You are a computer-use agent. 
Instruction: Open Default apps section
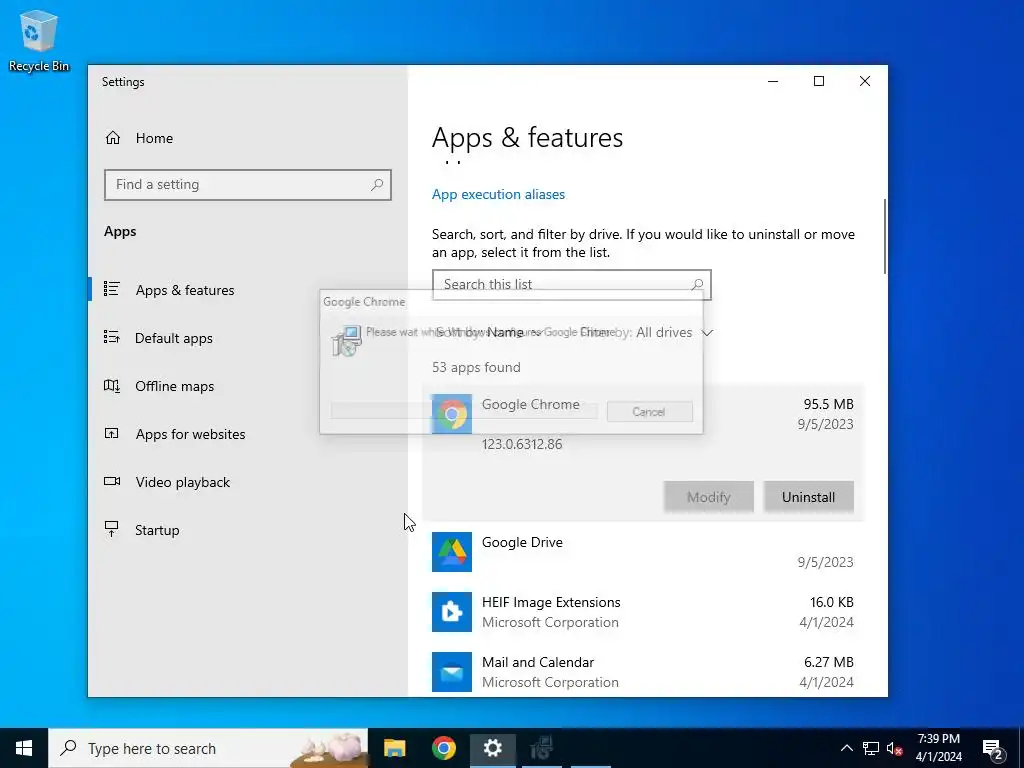click(x=174, y=338)
